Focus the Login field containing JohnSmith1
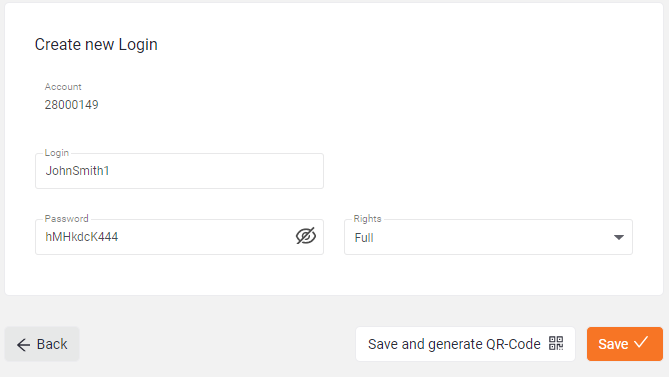669x377 pixels. pos(179,171)
